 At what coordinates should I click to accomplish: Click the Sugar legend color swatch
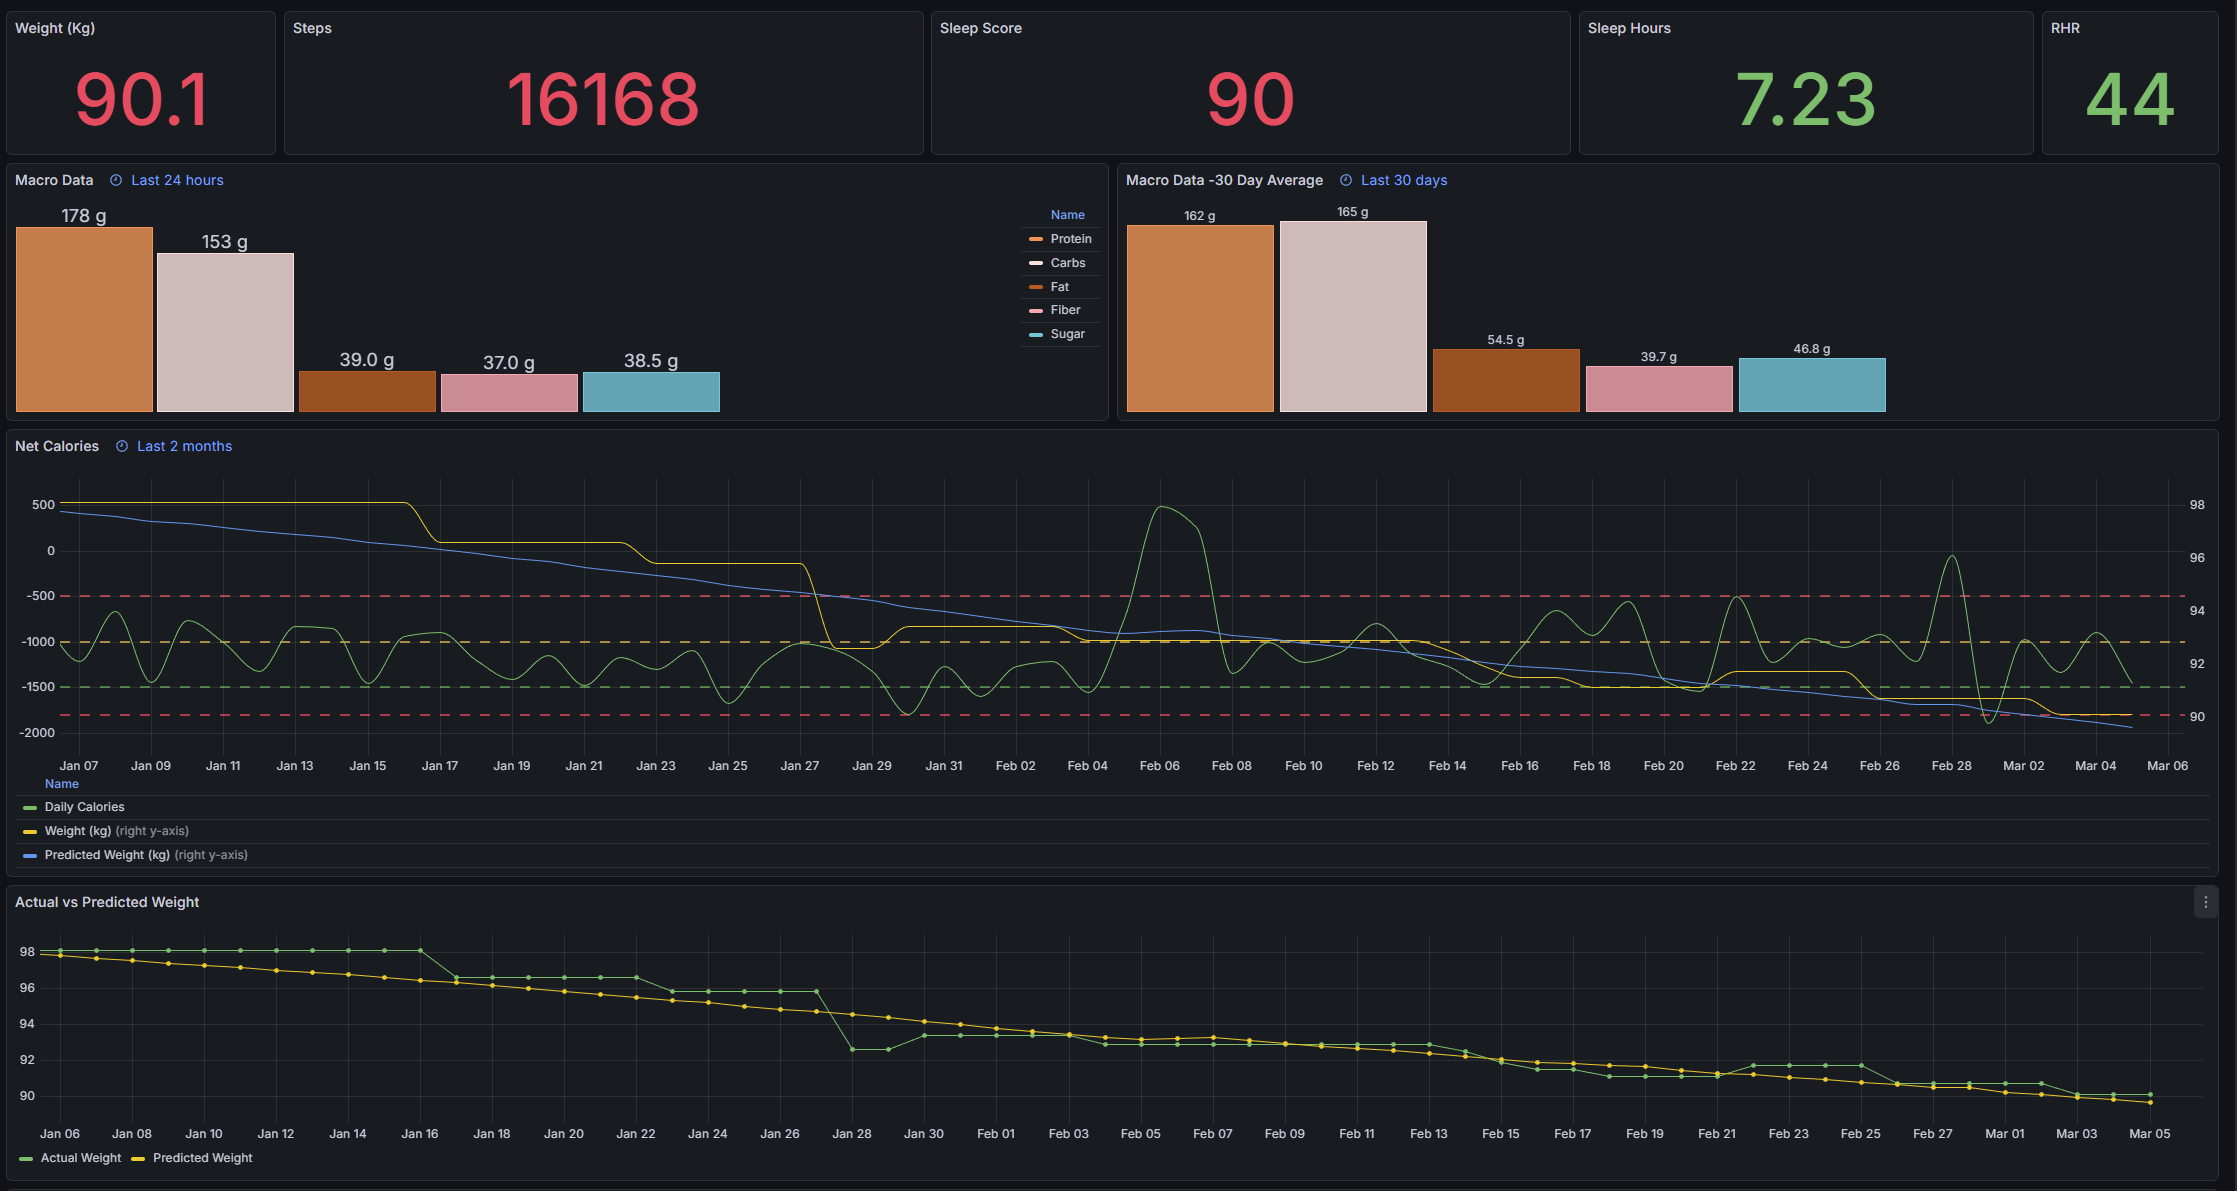pos(1036,334)
